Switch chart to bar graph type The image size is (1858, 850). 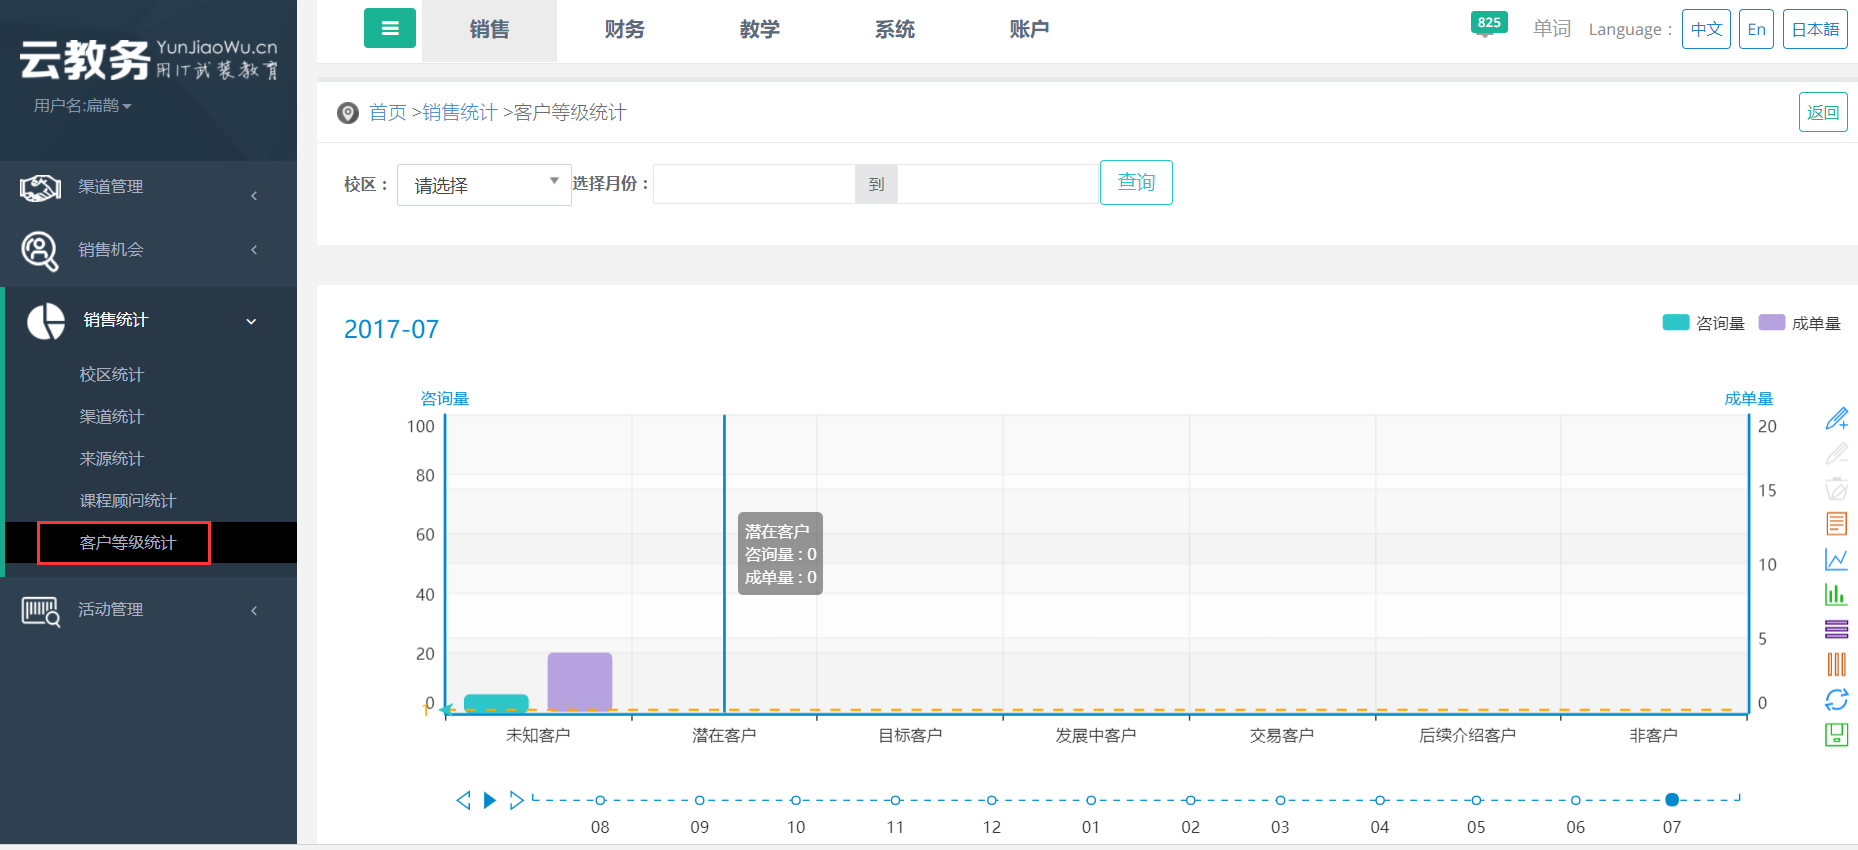coord(1836,594)
